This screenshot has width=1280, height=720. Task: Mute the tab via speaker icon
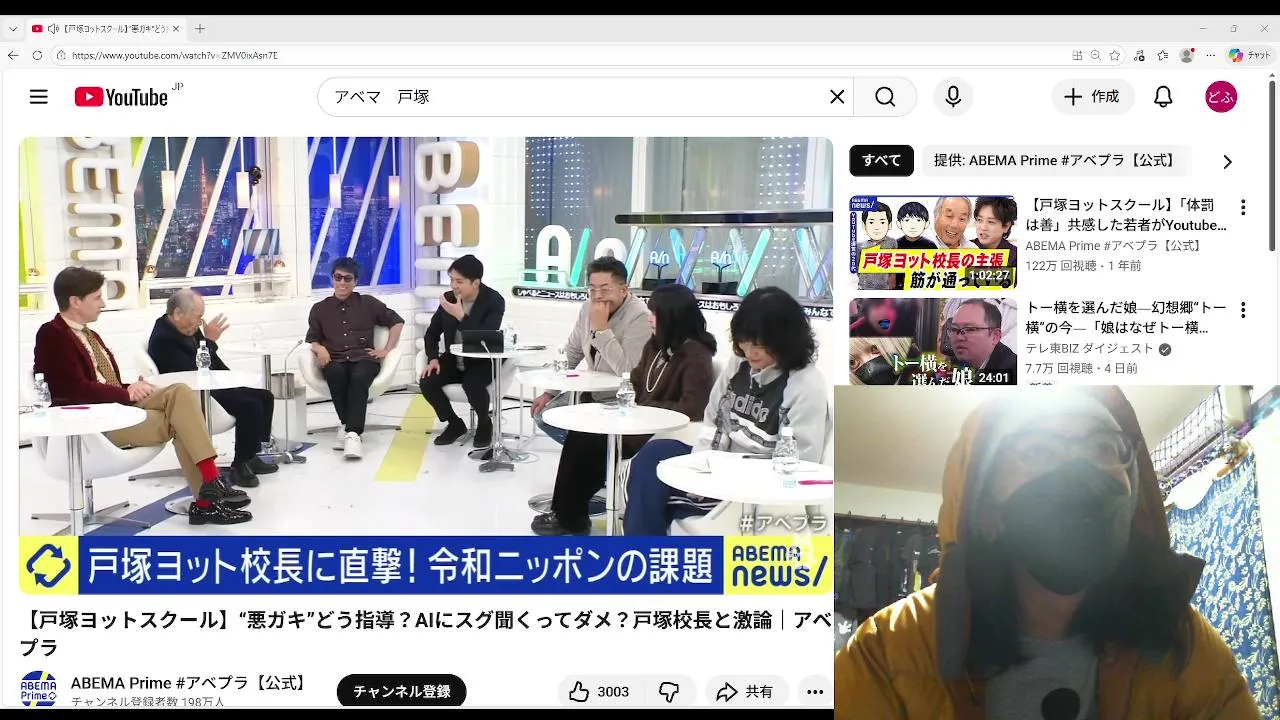tap(51, 29)
